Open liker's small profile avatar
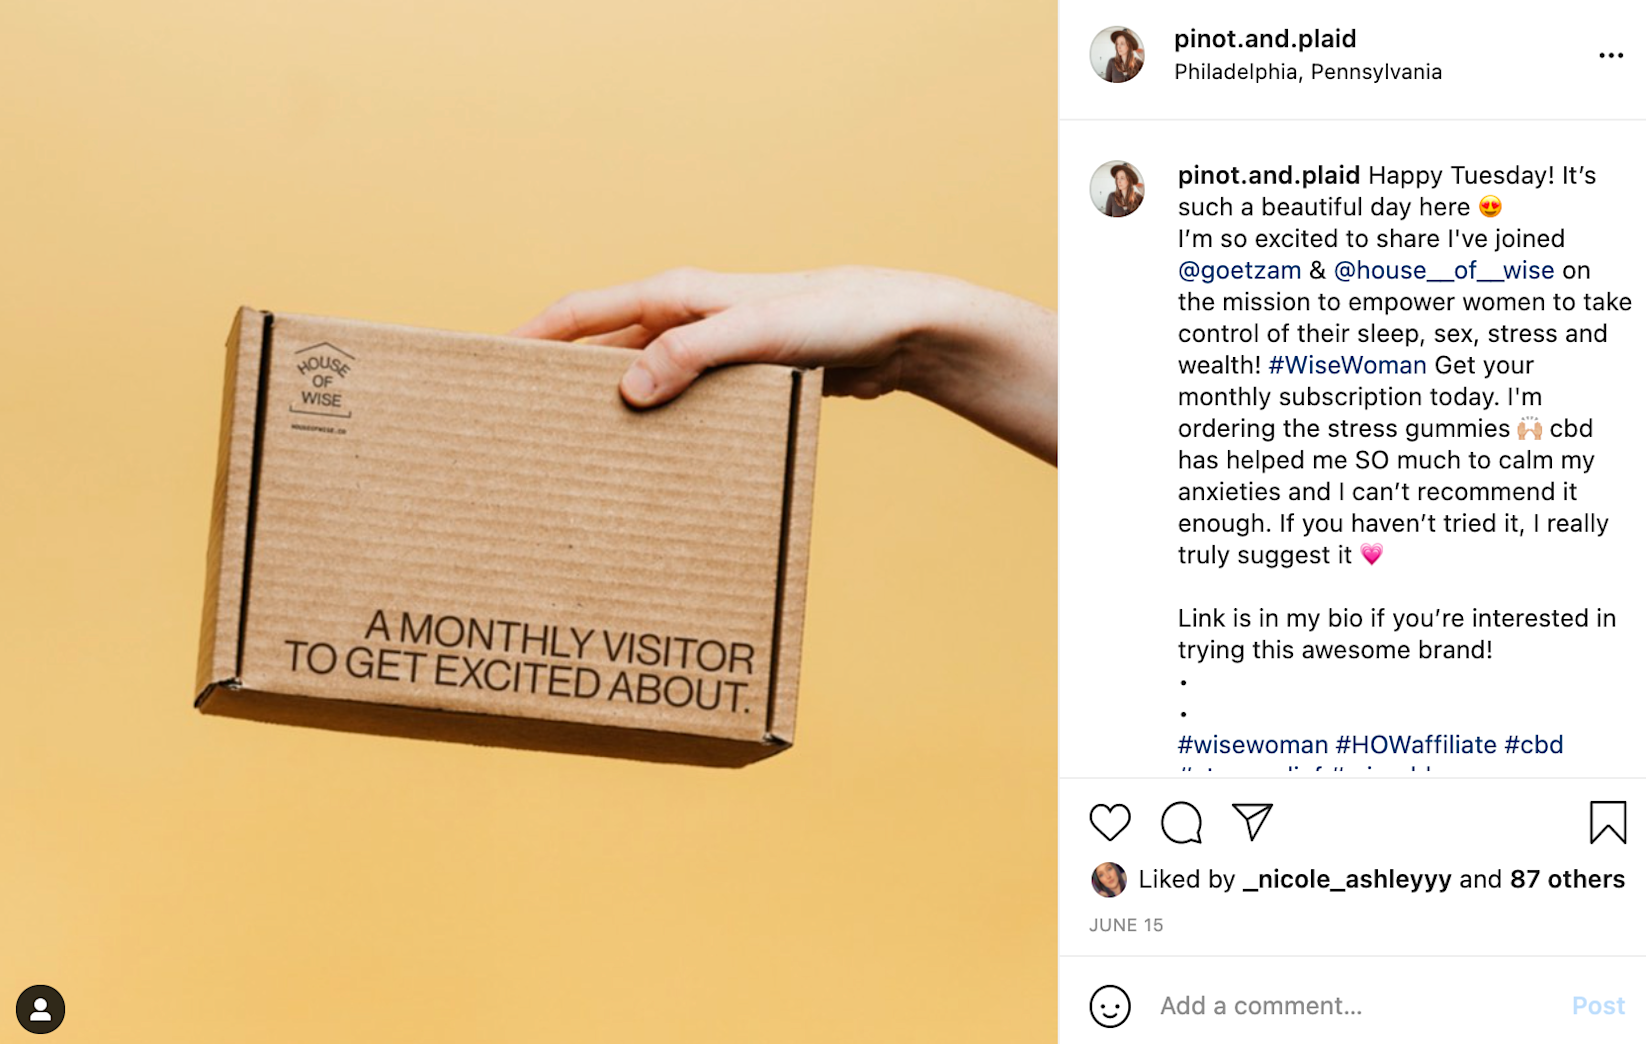Screen dimensions: 1646x1044 point(1107,879)
